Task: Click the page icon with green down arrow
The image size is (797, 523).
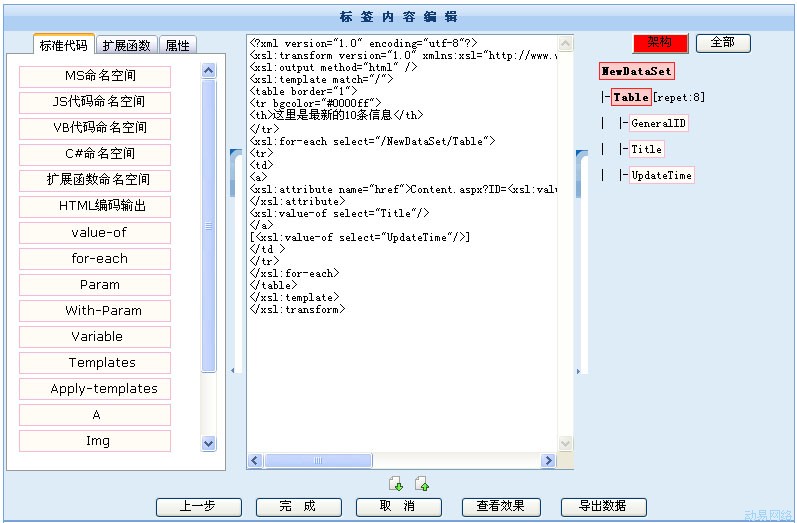Action: pyautogui.click(x=396, y=484)
